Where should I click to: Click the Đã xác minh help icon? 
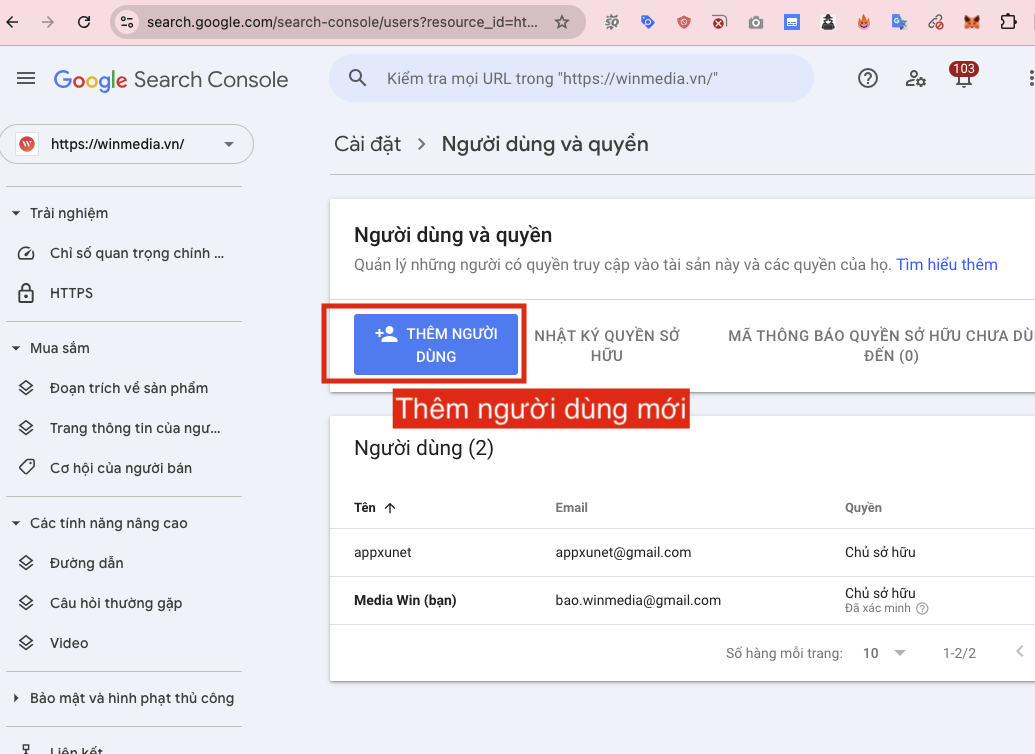[922, 609]
